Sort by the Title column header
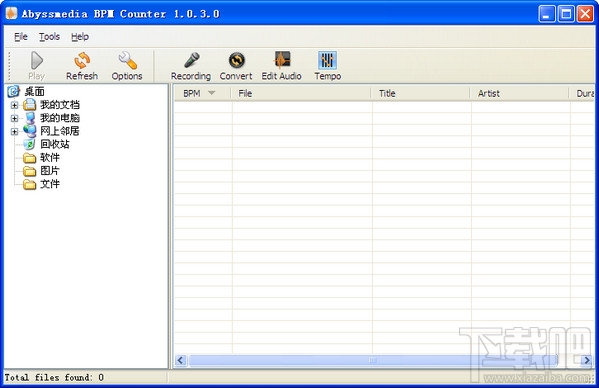The image size is (599, 388). tap(421, 94)
